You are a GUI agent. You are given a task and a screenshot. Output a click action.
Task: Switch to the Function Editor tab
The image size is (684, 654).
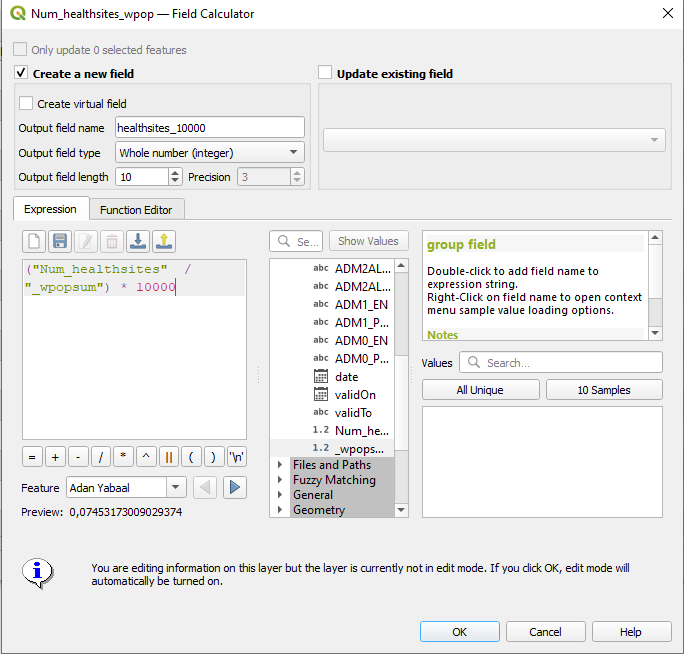tap(136, 210)
